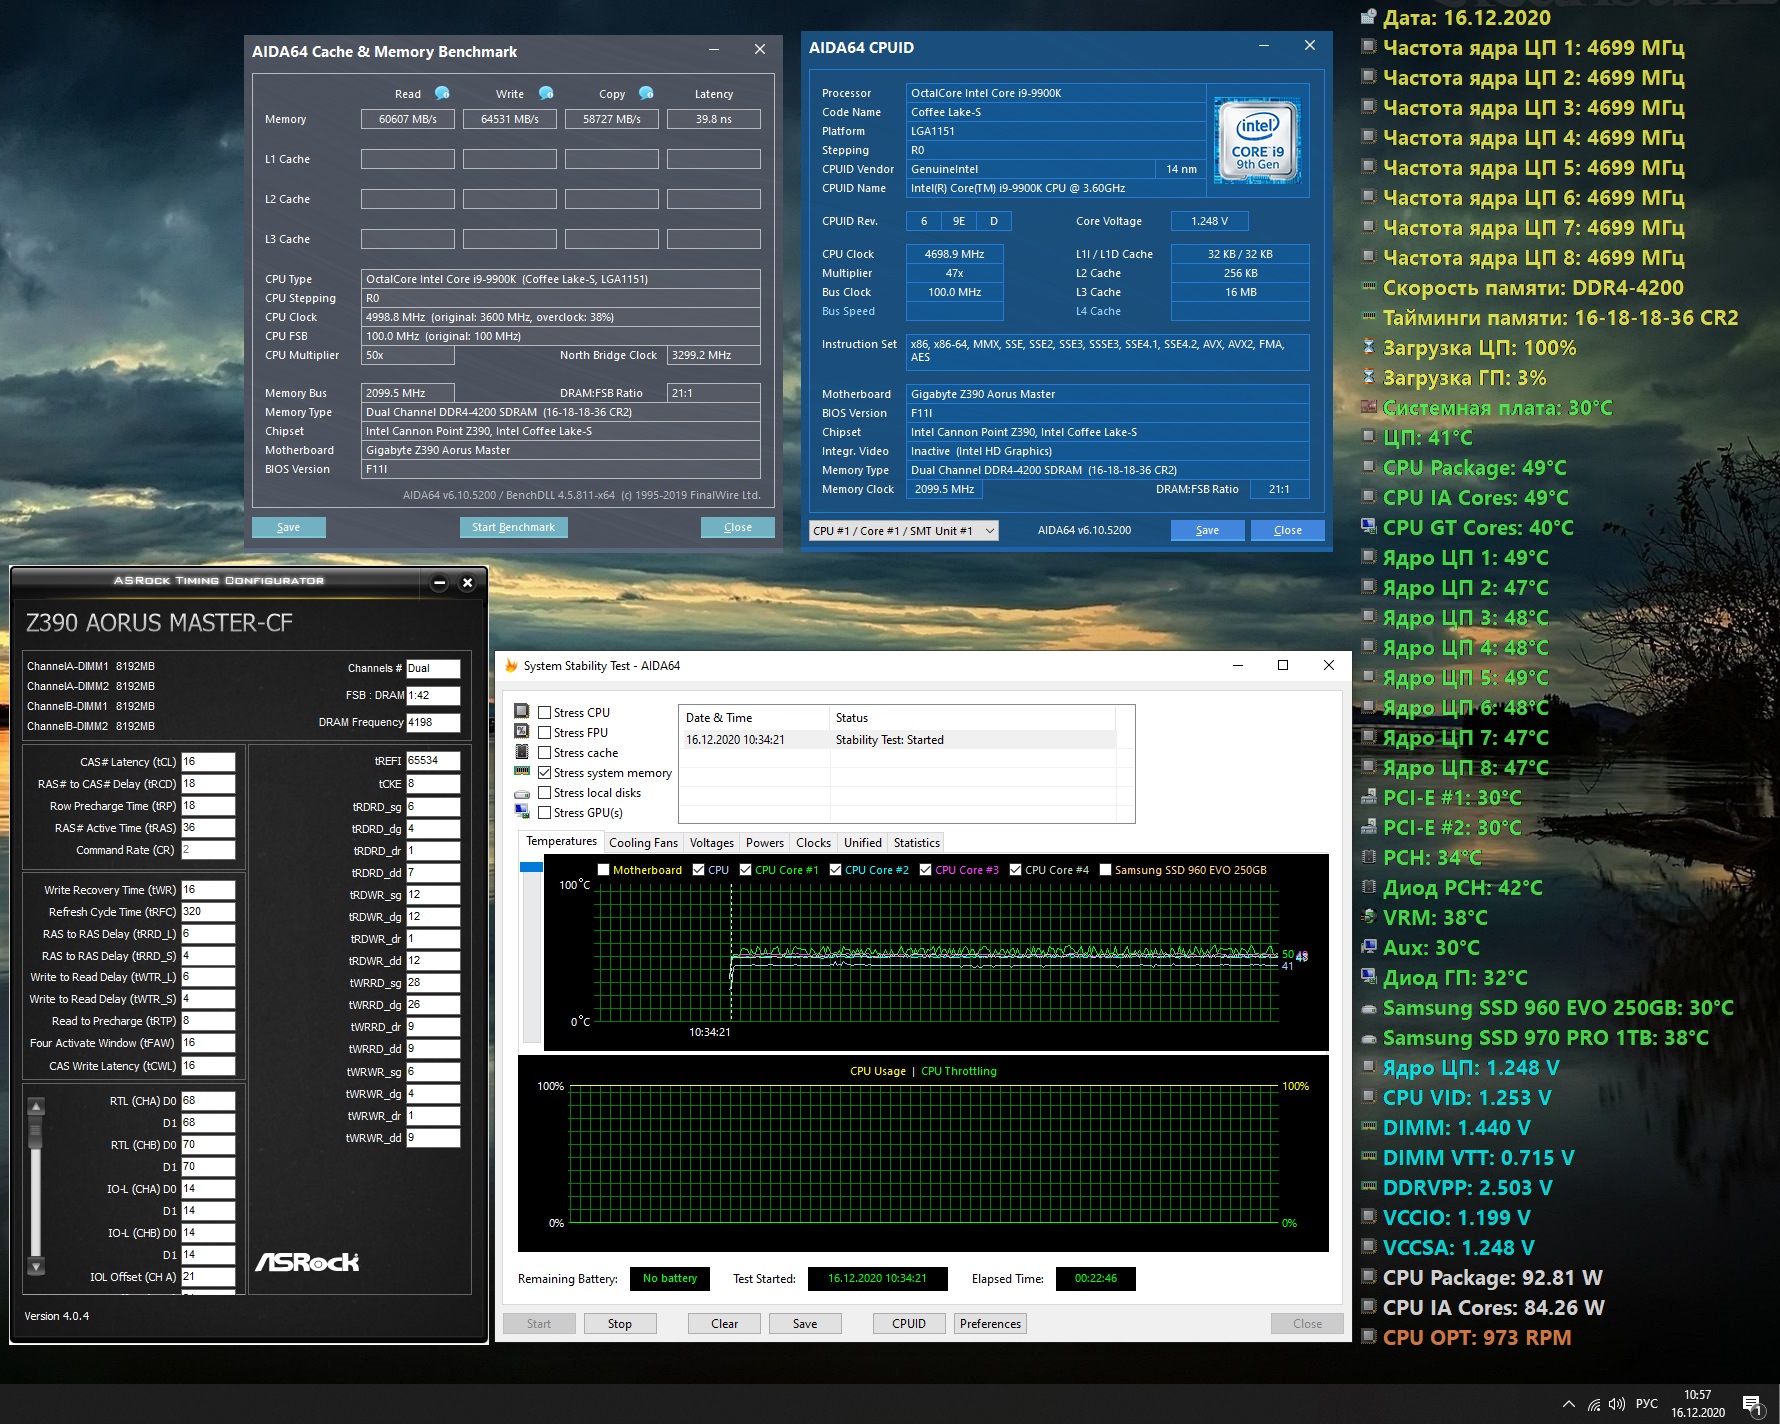Click the Read info bubble icon in the benchmark window
The height and width of the screenshot is (1424, 1780).
[442, 93]
